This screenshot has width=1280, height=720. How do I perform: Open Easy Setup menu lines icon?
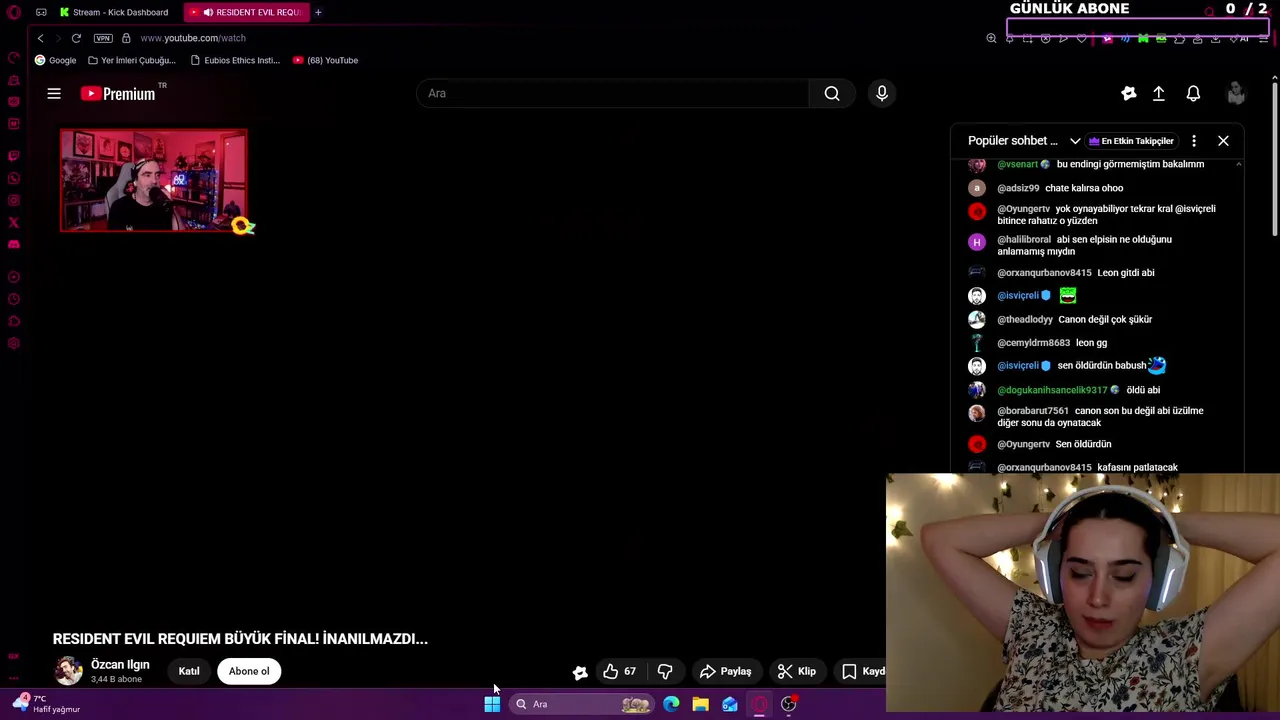coord(1264,38)
